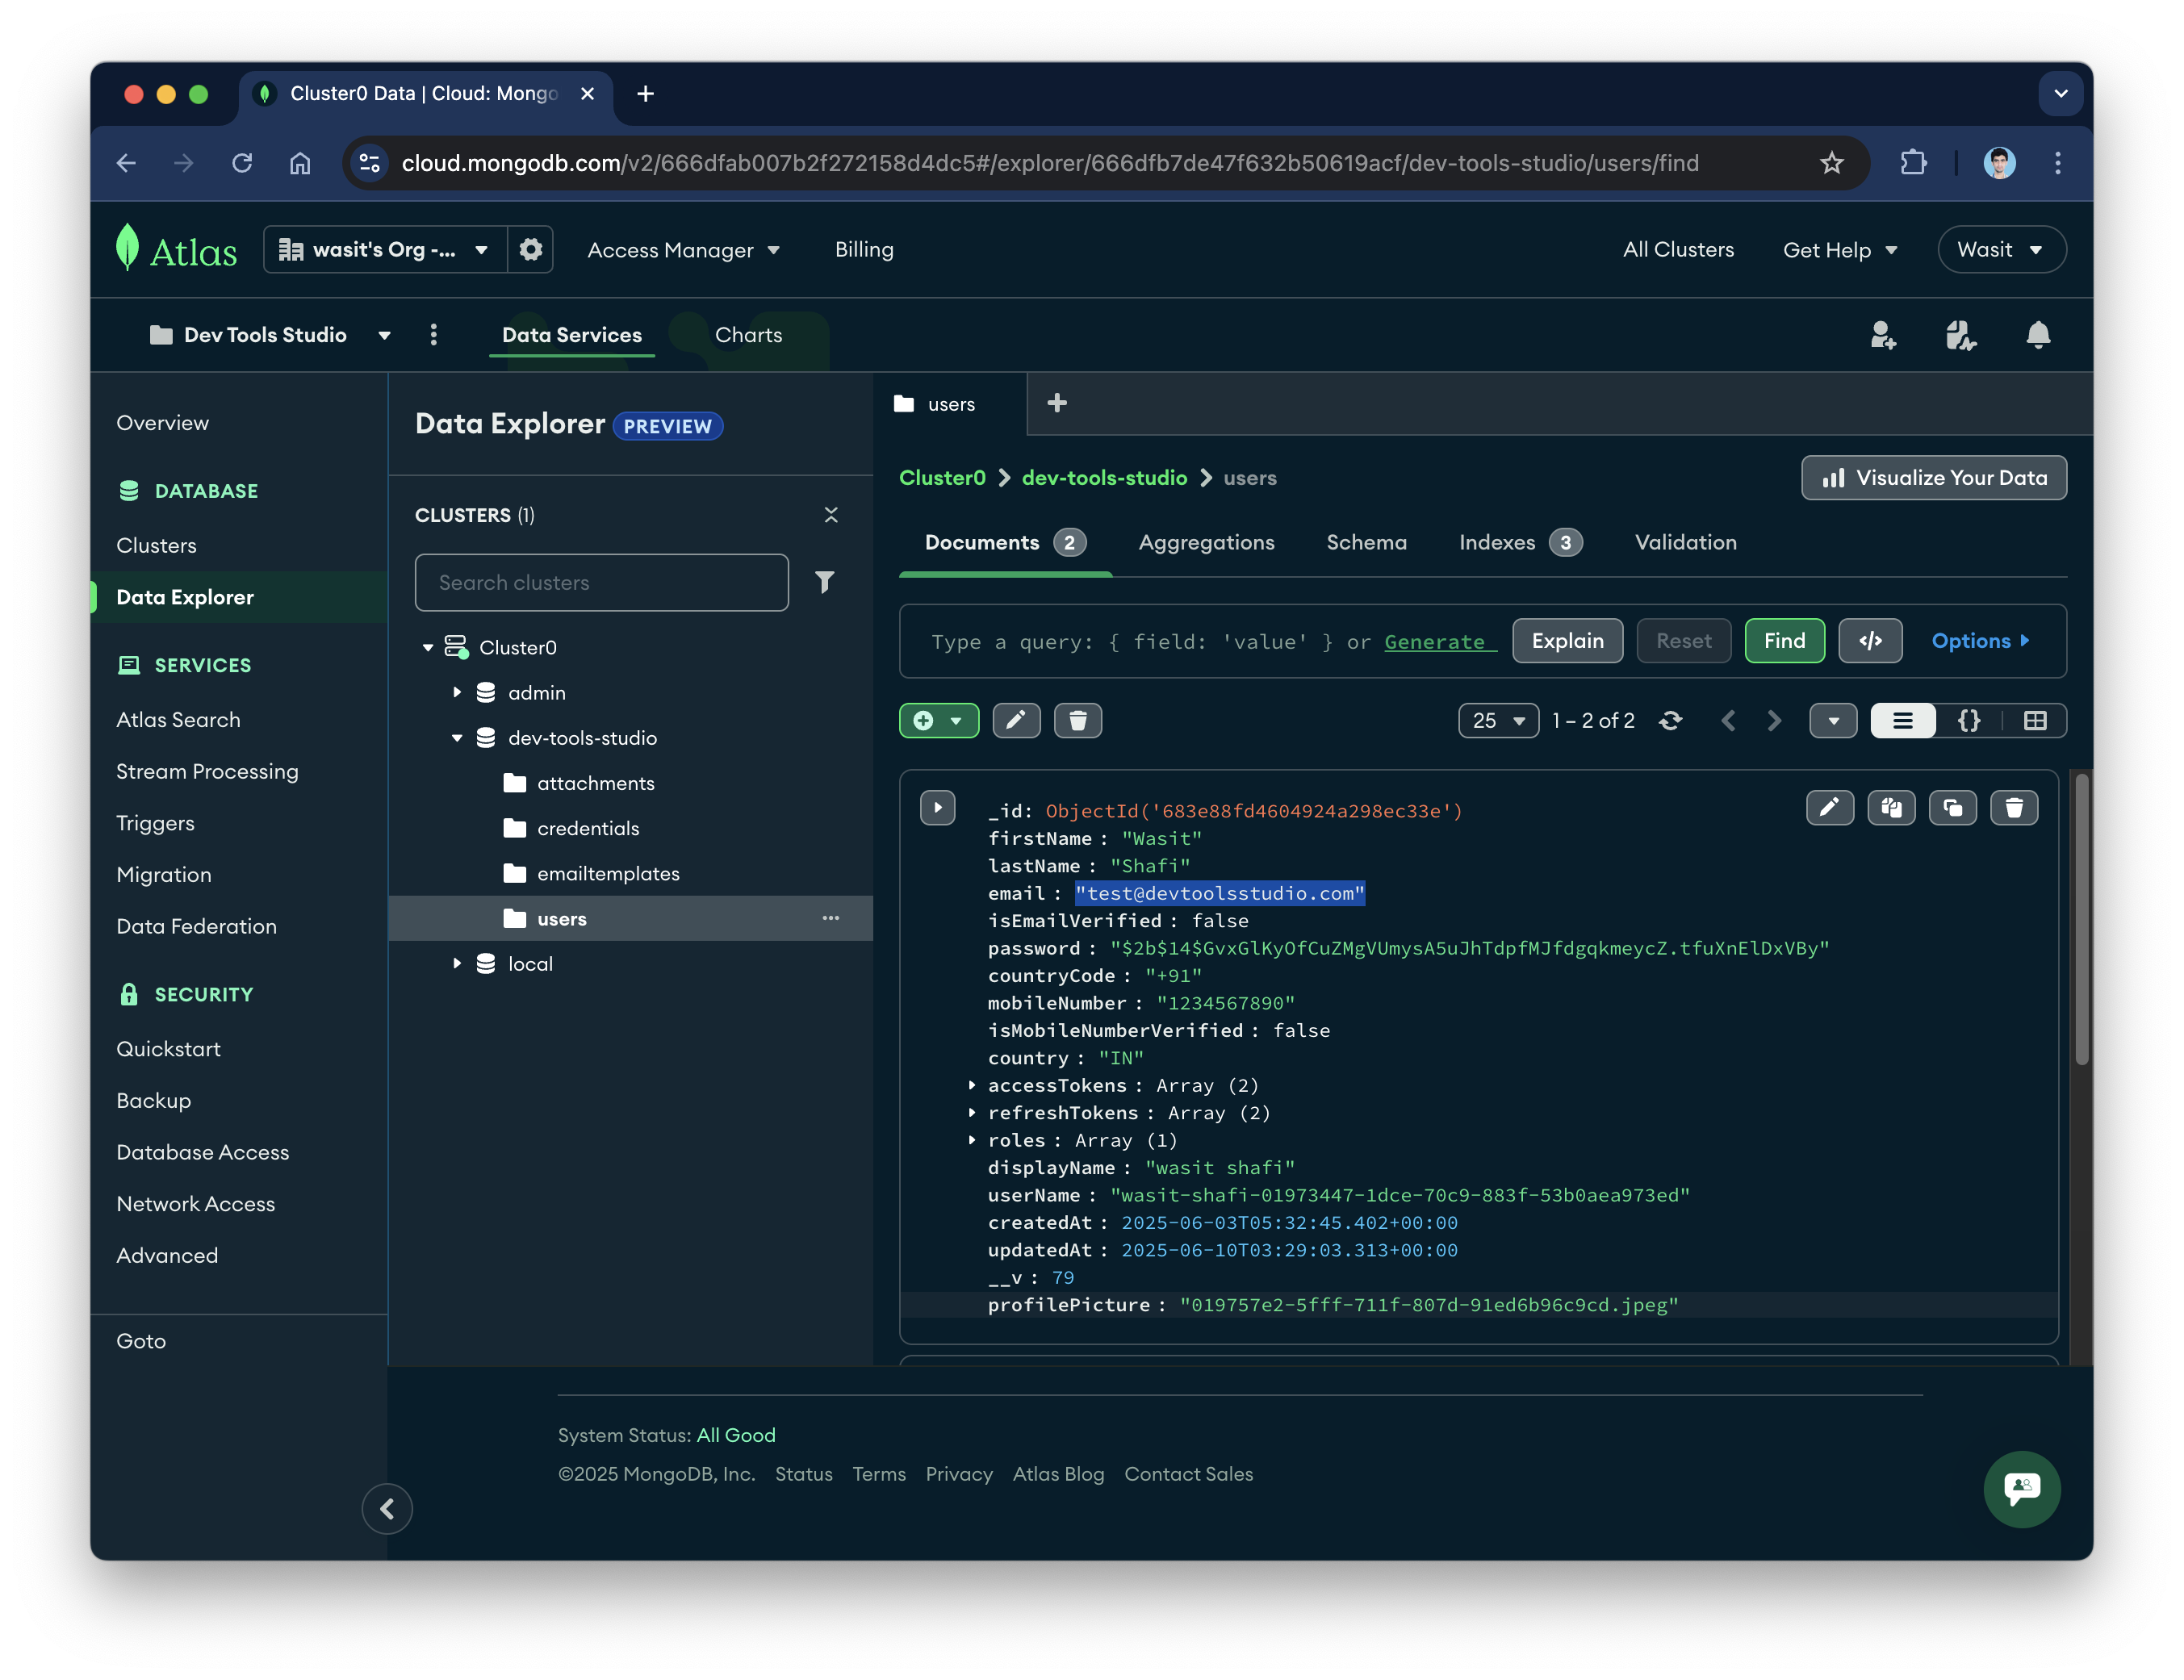This screenshot has width=2184, height=1680.
Task: Switch to table document view
Action: (x=2034, y=720)
